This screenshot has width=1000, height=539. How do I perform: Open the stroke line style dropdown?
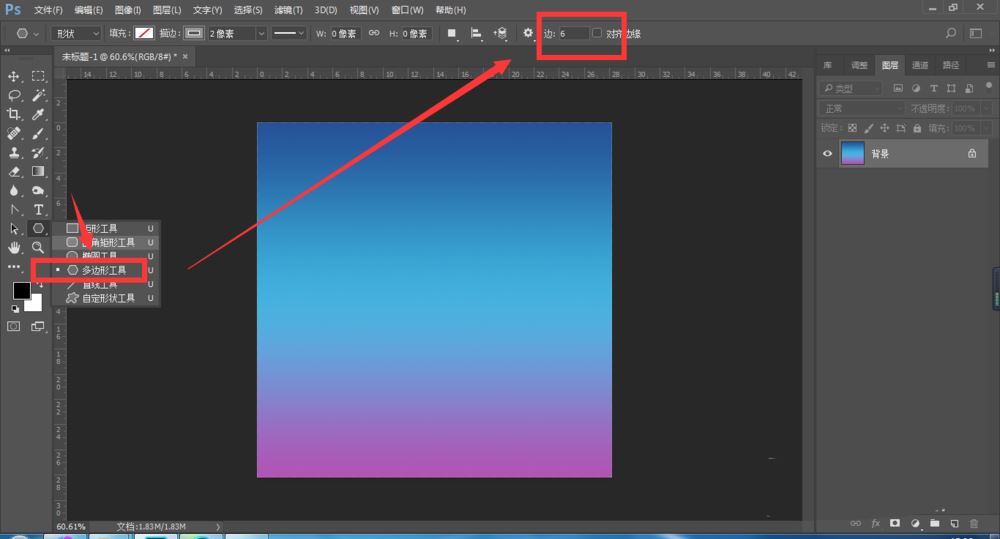[288, 33]
